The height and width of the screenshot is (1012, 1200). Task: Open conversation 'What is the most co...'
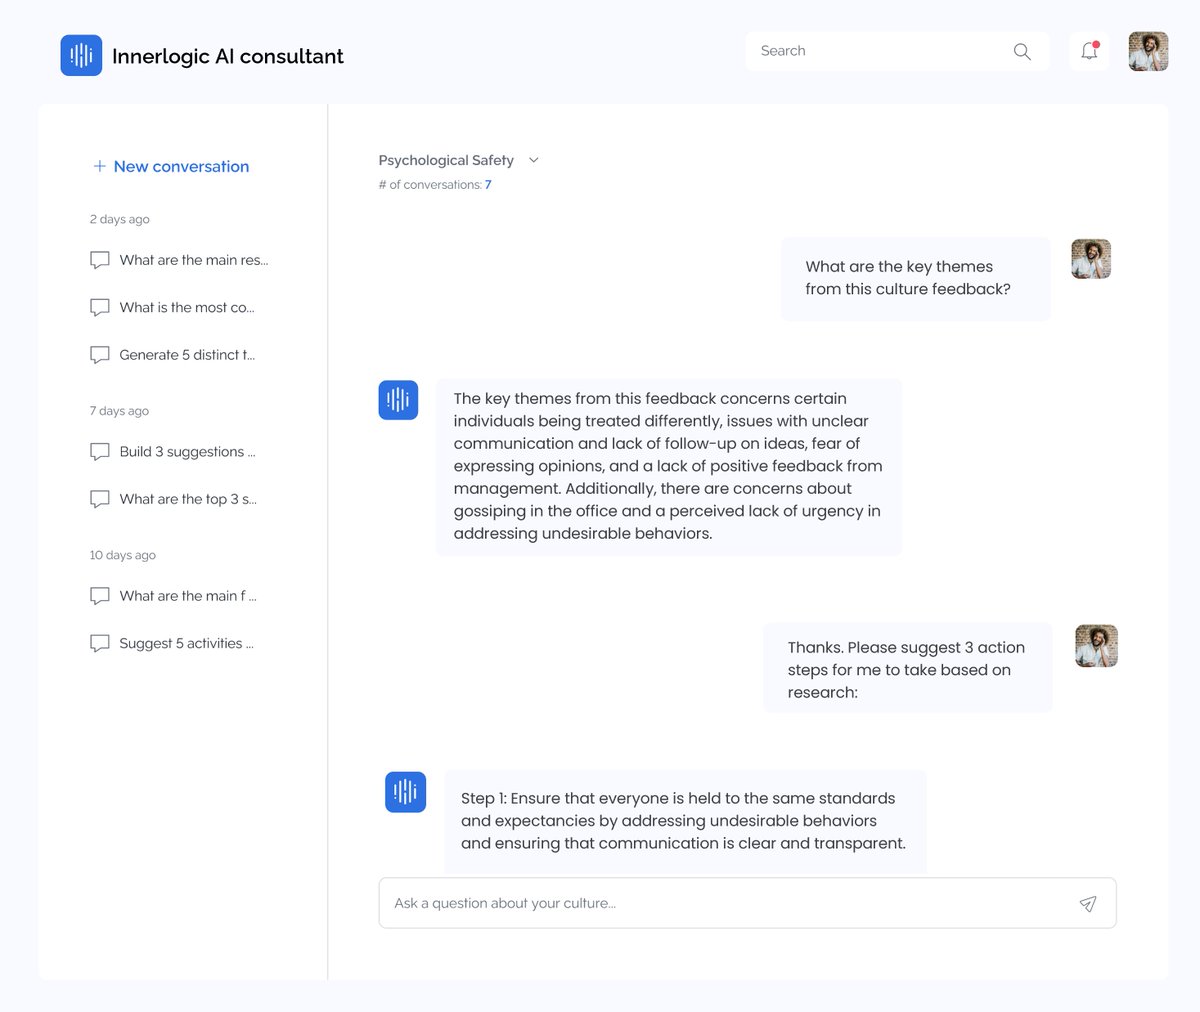pyautogui.click(x=172, y=307)
